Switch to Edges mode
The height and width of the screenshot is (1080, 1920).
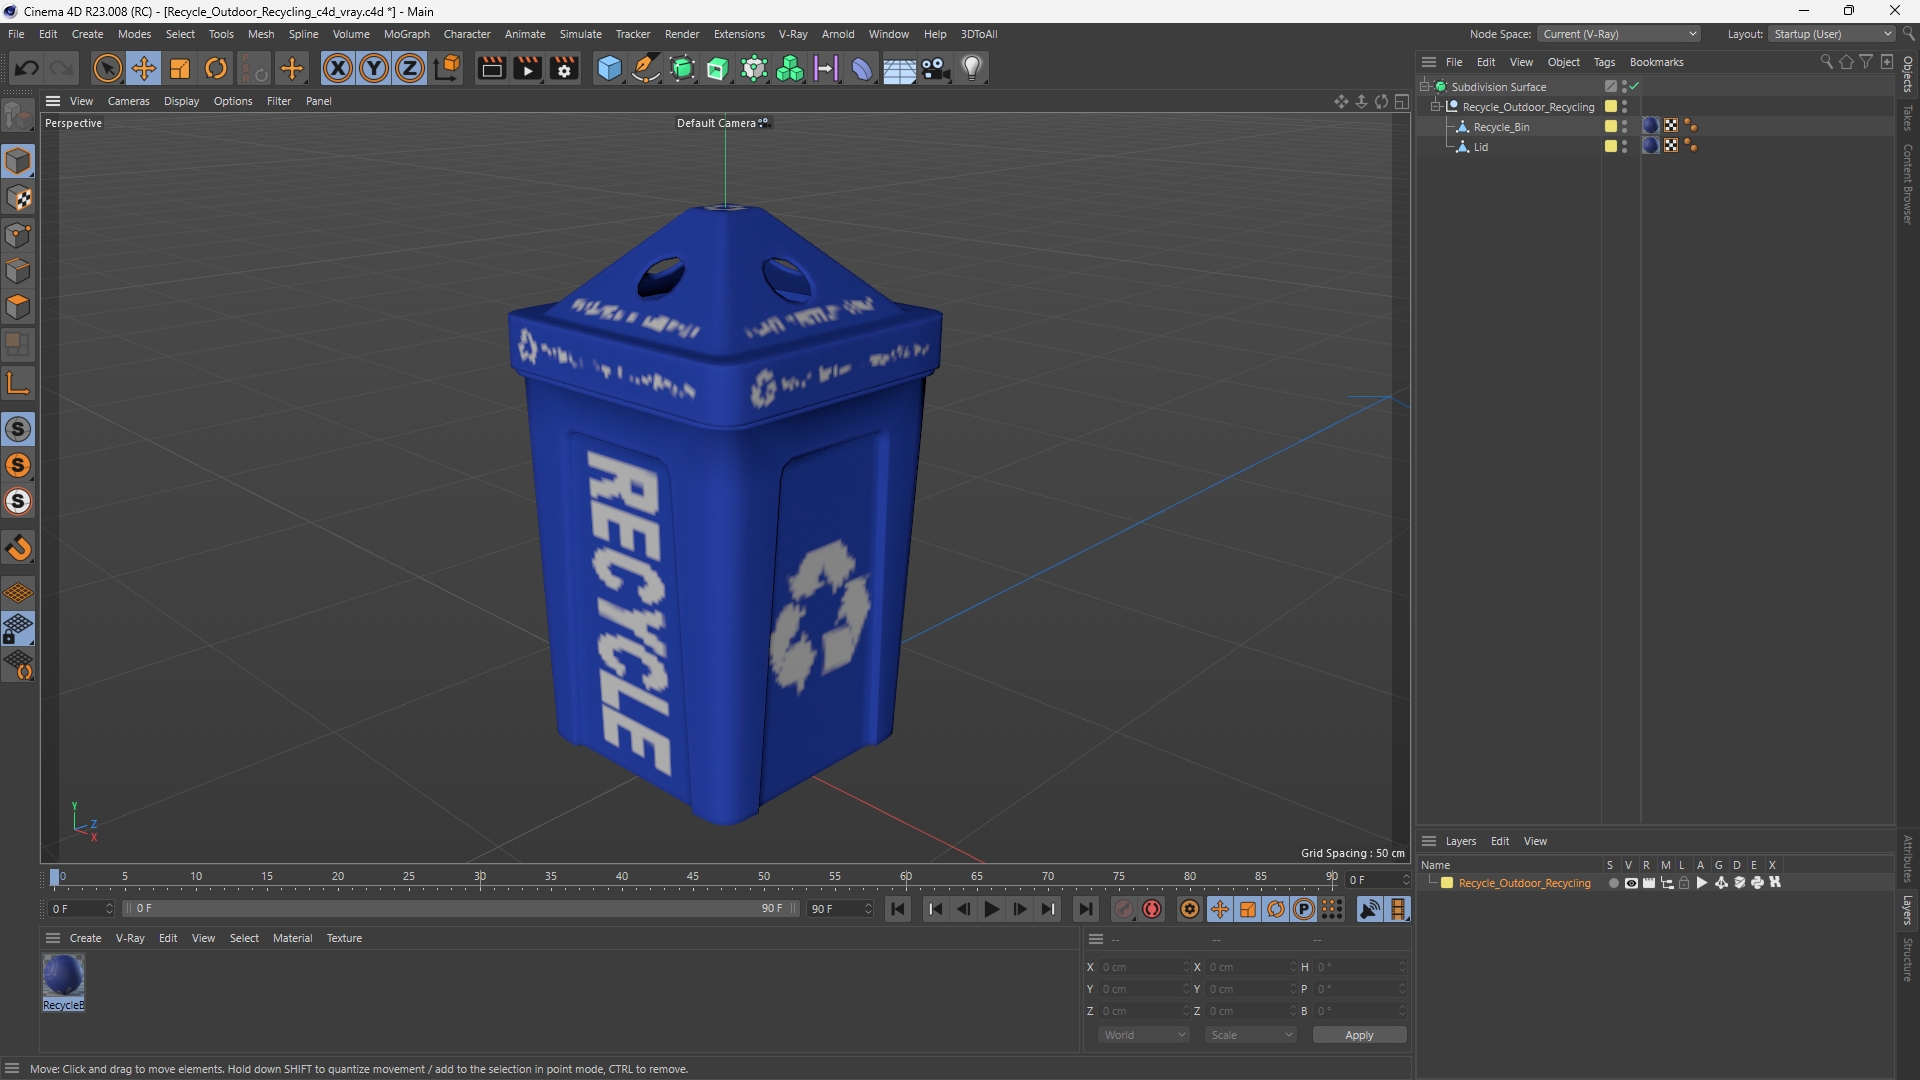point(18,271)
